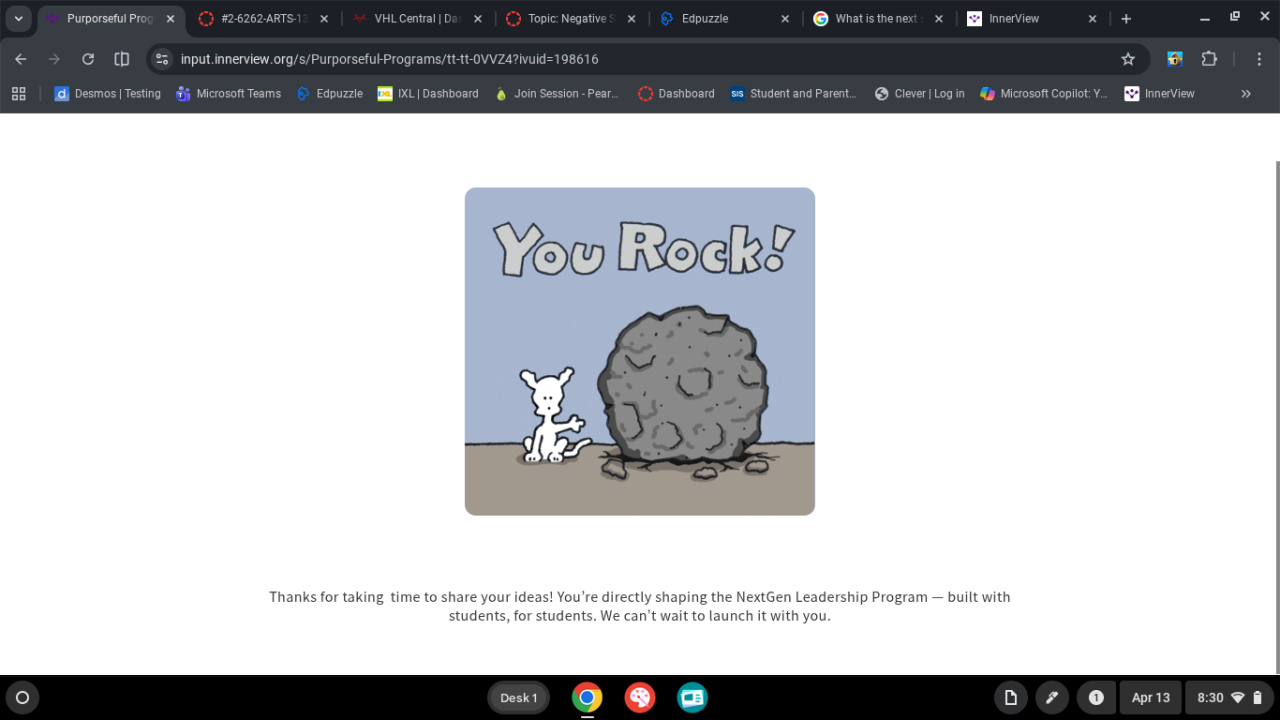The image size is (1280, 720).
Task: Switch to the InnerView browser tab
Action: [1033, 19]
